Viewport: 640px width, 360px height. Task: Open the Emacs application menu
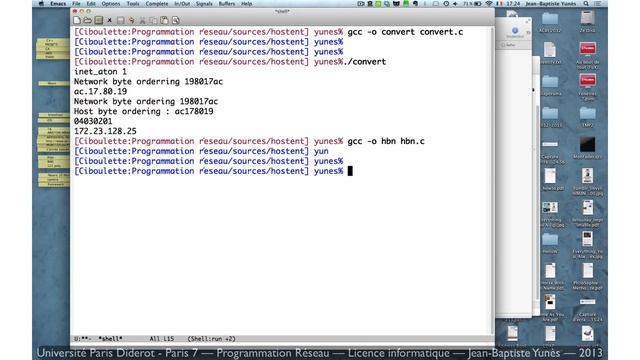coord(58,4)
